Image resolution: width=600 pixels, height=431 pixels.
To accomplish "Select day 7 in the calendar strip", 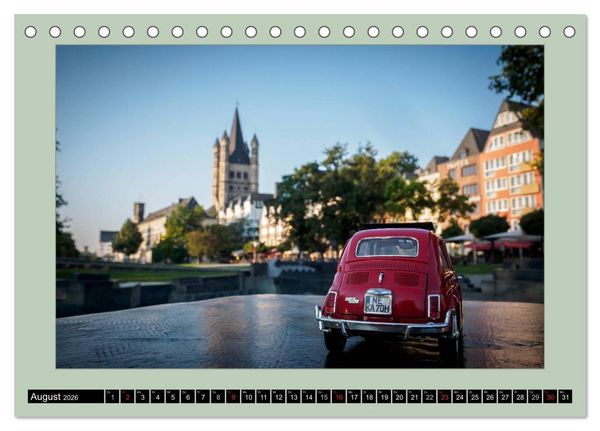I will tap(203, 397).
